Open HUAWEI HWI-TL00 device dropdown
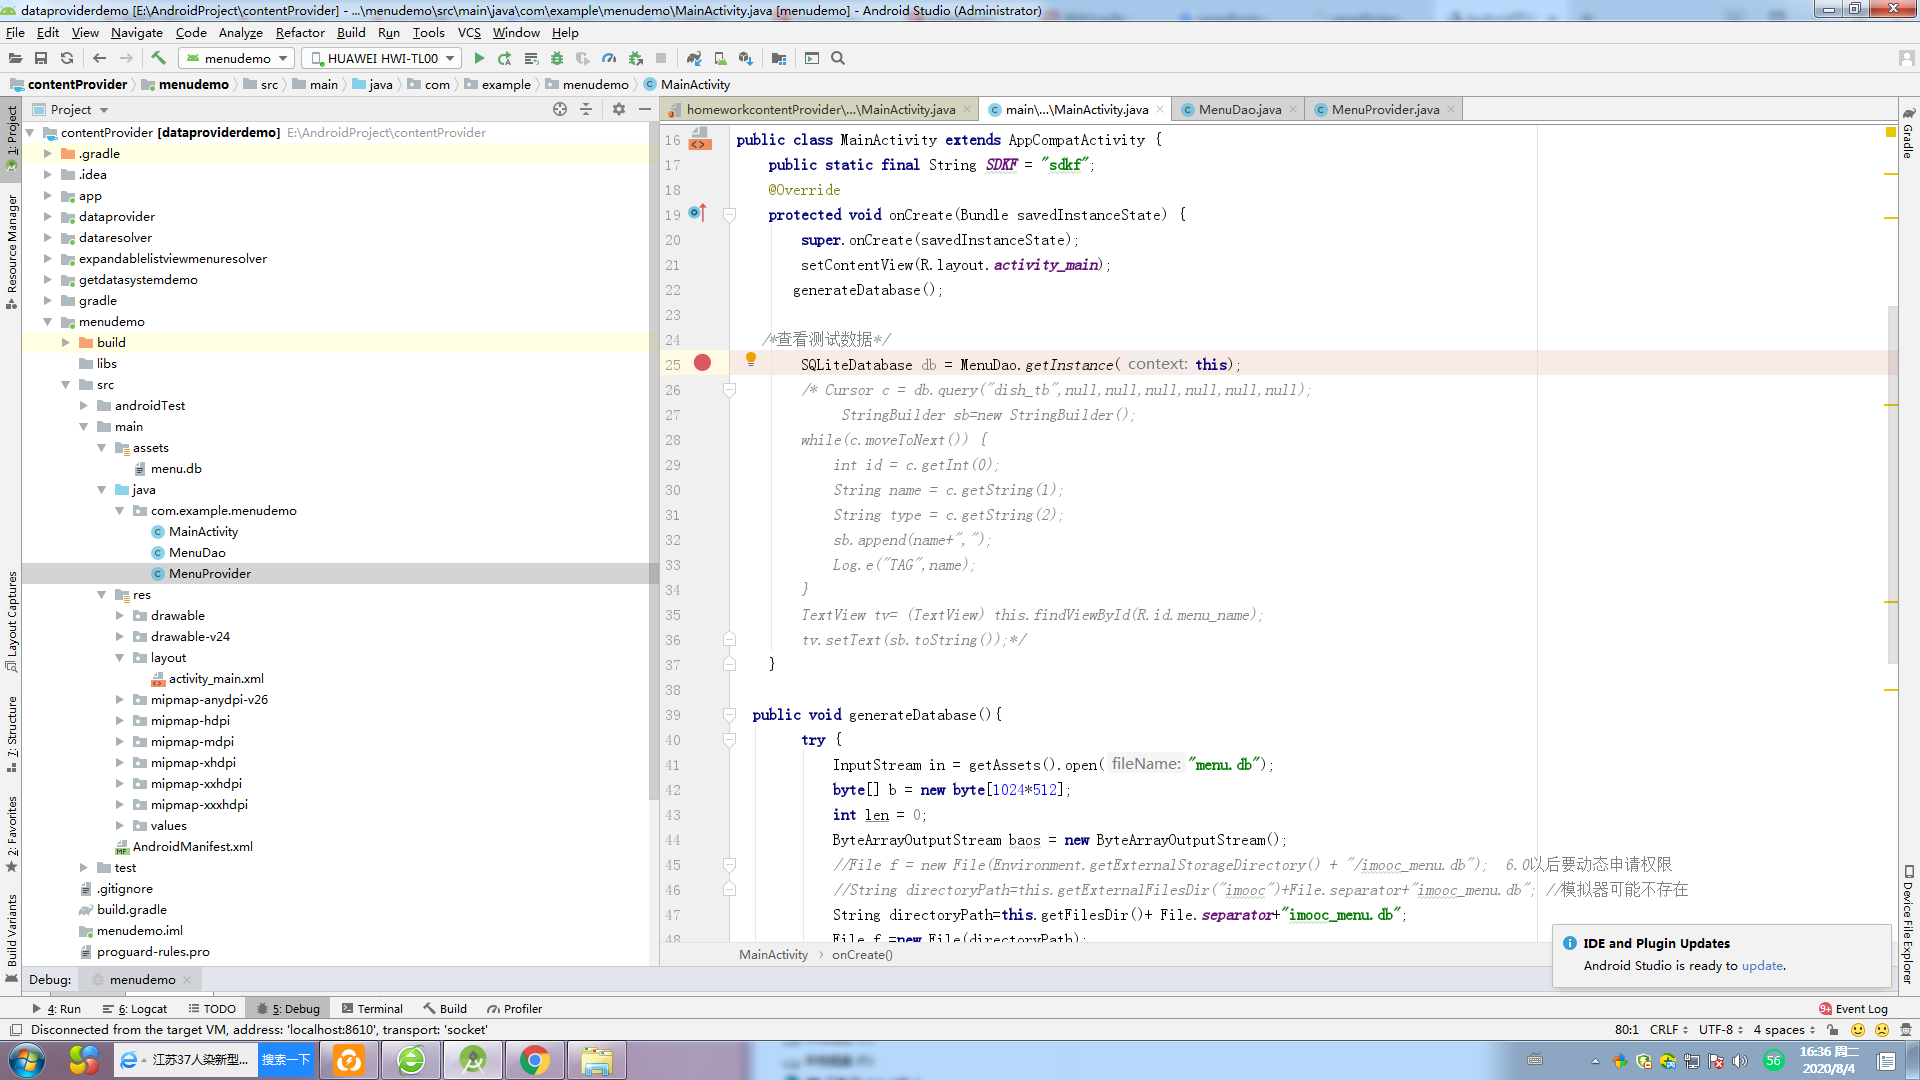The image size is (1920, 1080). (x=382, y=58)
